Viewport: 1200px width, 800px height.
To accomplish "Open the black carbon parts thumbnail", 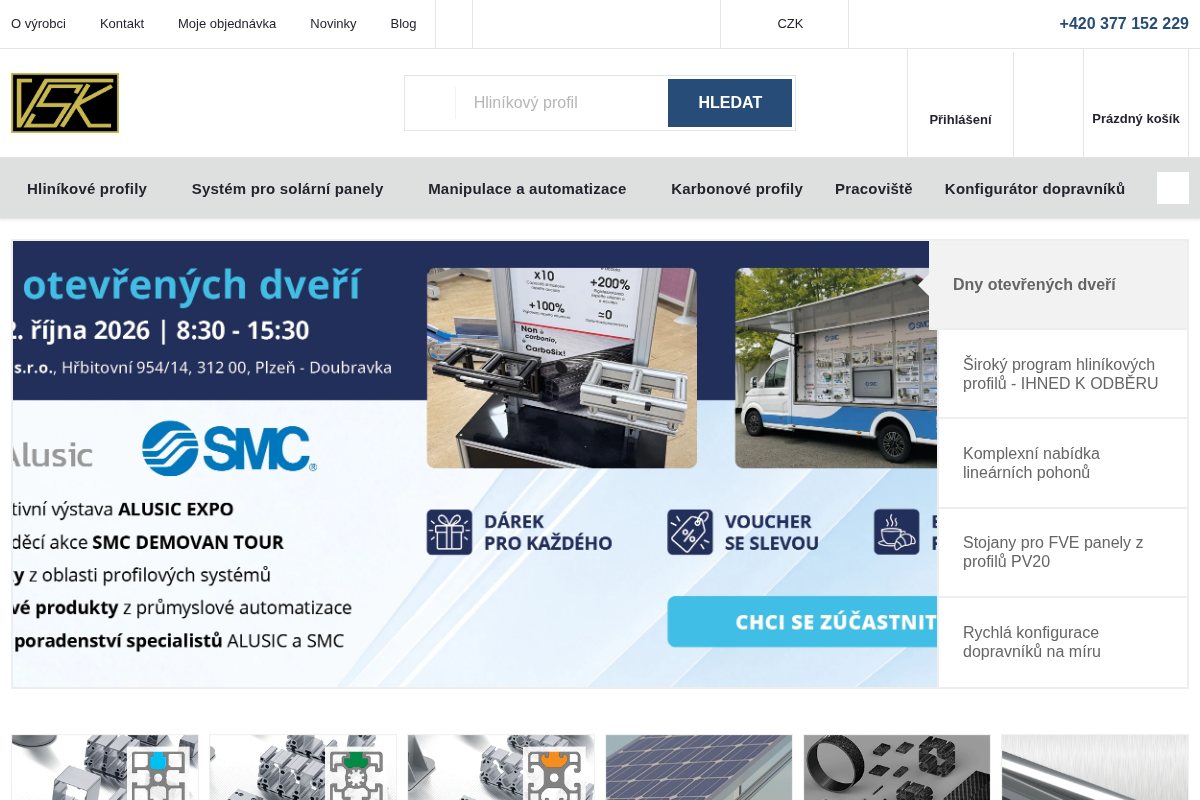I will click(x=897, y=767).
